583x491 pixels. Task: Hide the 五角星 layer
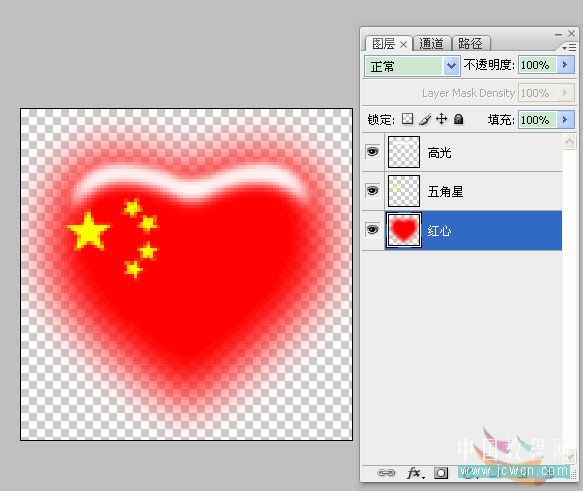373,191
